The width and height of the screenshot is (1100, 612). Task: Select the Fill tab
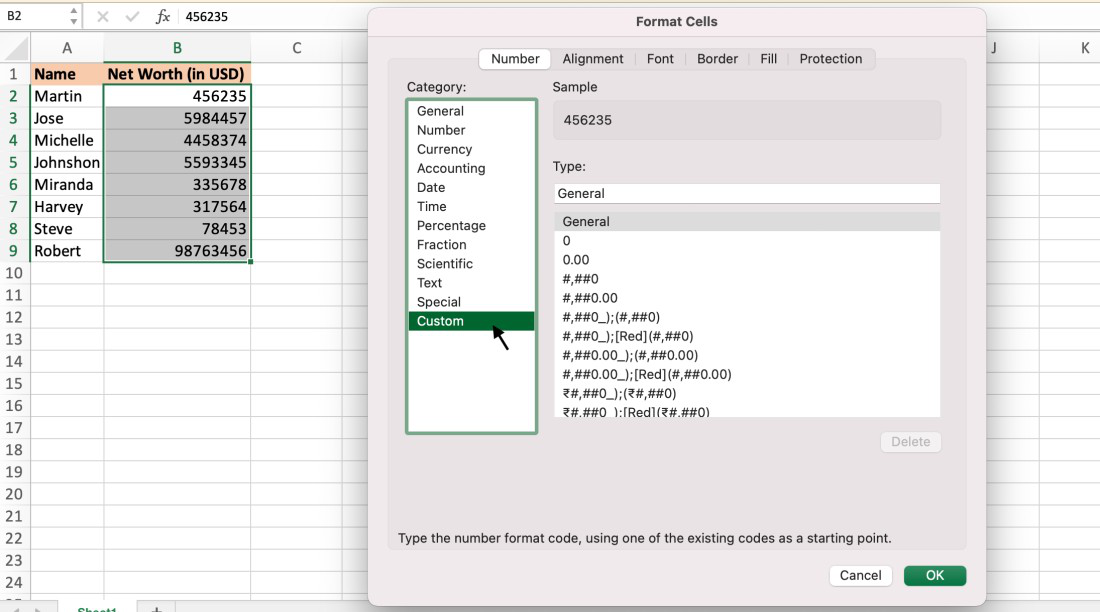[x=768, y=59]
